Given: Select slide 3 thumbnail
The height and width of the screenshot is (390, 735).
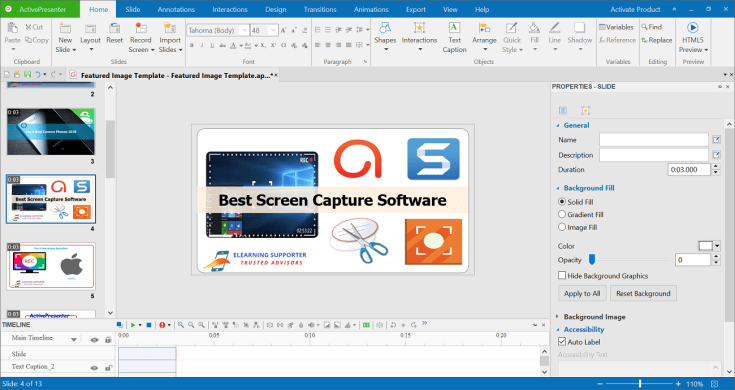Looking at the screenshot, I should pyautogui.click(x=51, y=132).
